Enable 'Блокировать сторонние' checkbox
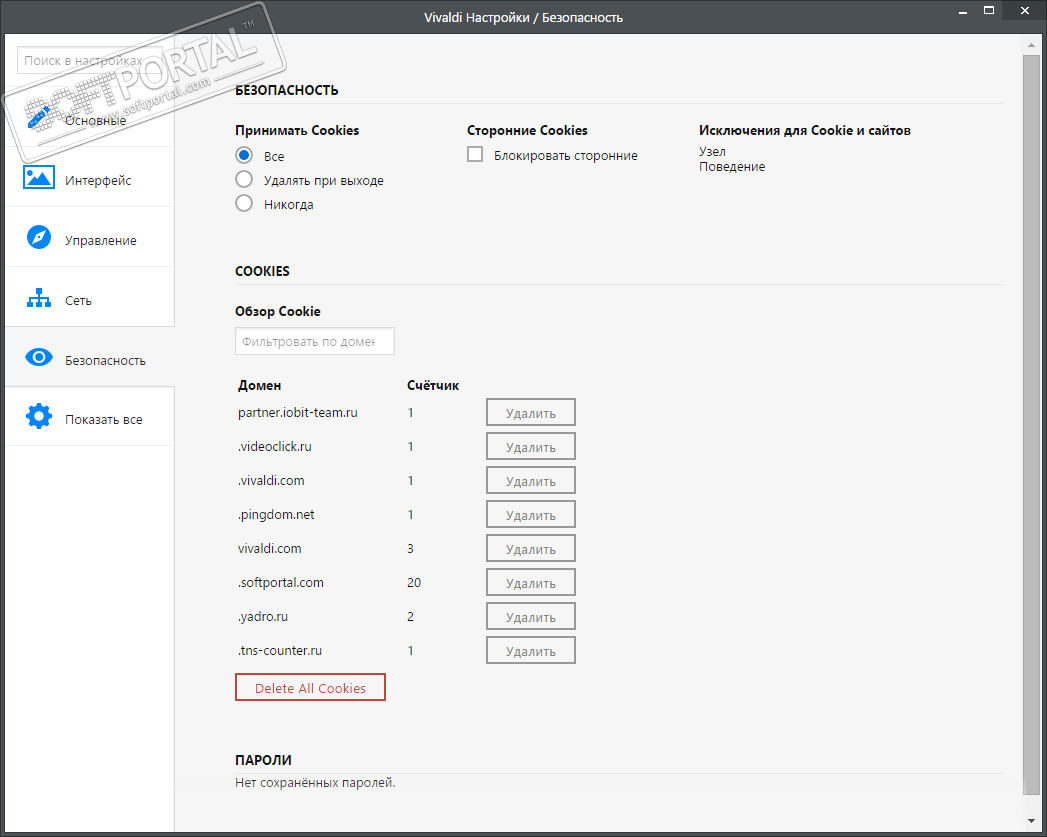1047x837 pixels. (x=475, y=155)
